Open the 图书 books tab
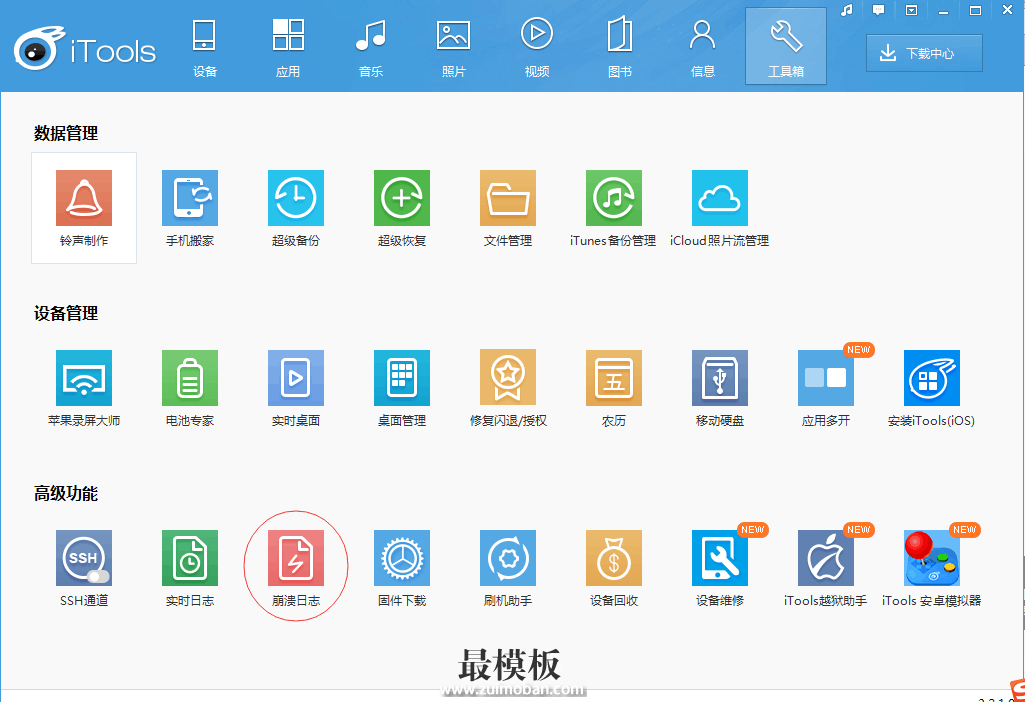The image size is (1025, 702). click(x=620, y=48)
